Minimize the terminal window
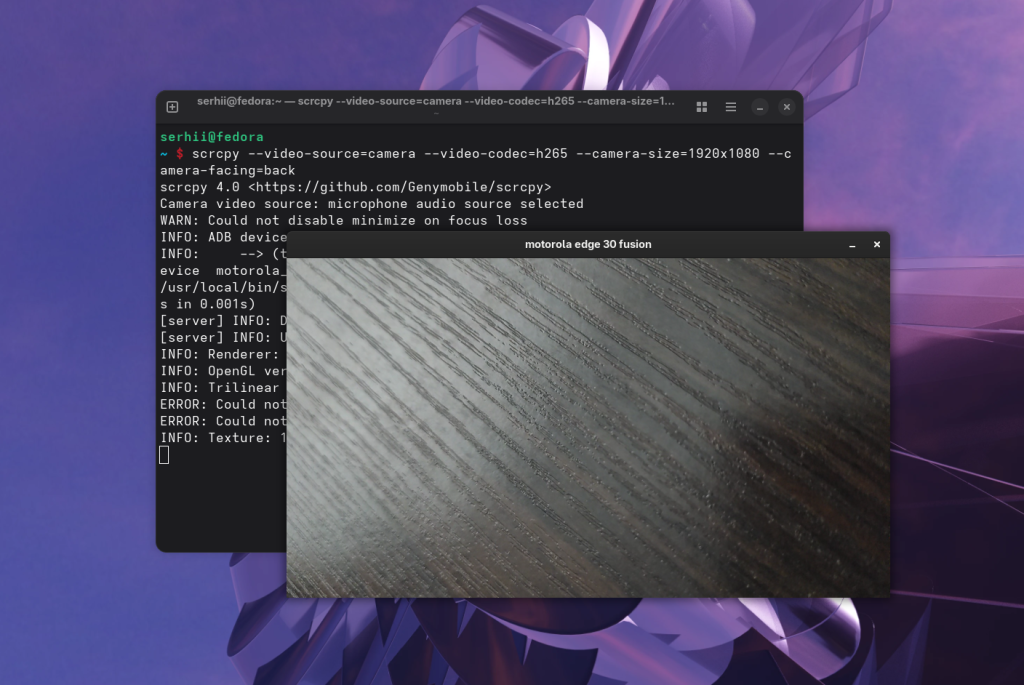This screenshot has height=685, width=1024. pos(760,107)
